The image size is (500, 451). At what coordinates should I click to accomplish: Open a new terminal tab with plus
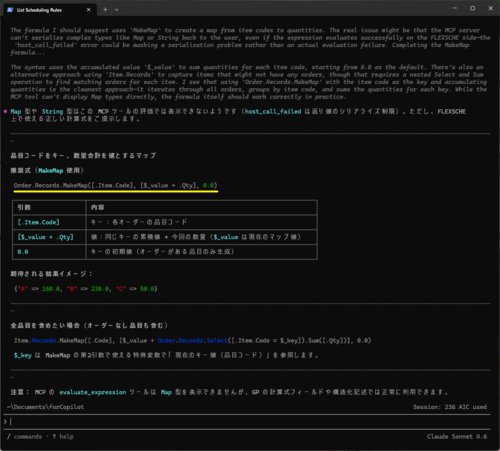point(105,10)
